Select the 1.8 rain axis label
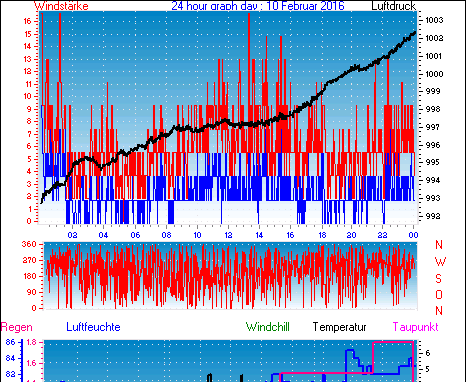Image resolution: width=470 pixels, height=382 pixels. [x=31, y=342]
